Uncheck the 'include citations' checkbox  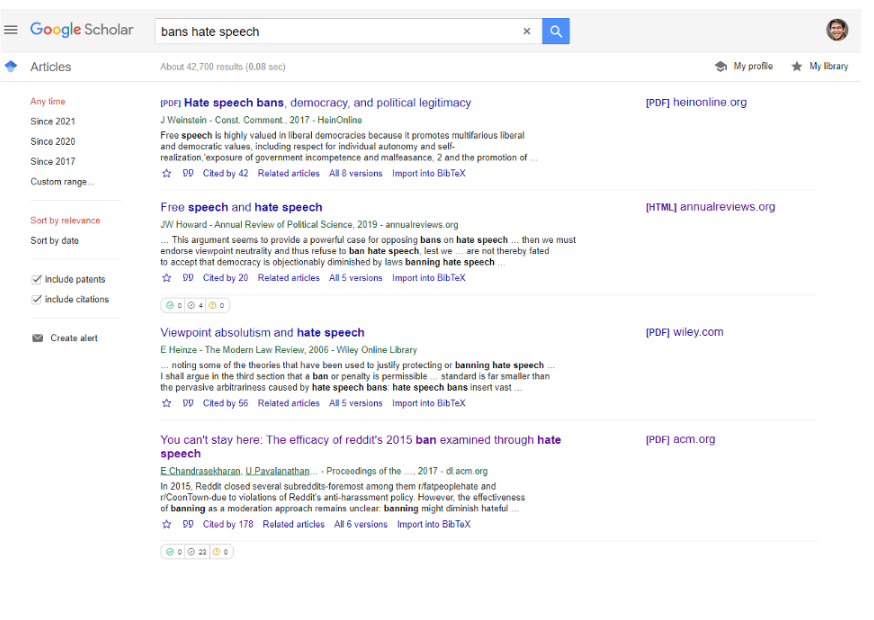click(37, 300)
